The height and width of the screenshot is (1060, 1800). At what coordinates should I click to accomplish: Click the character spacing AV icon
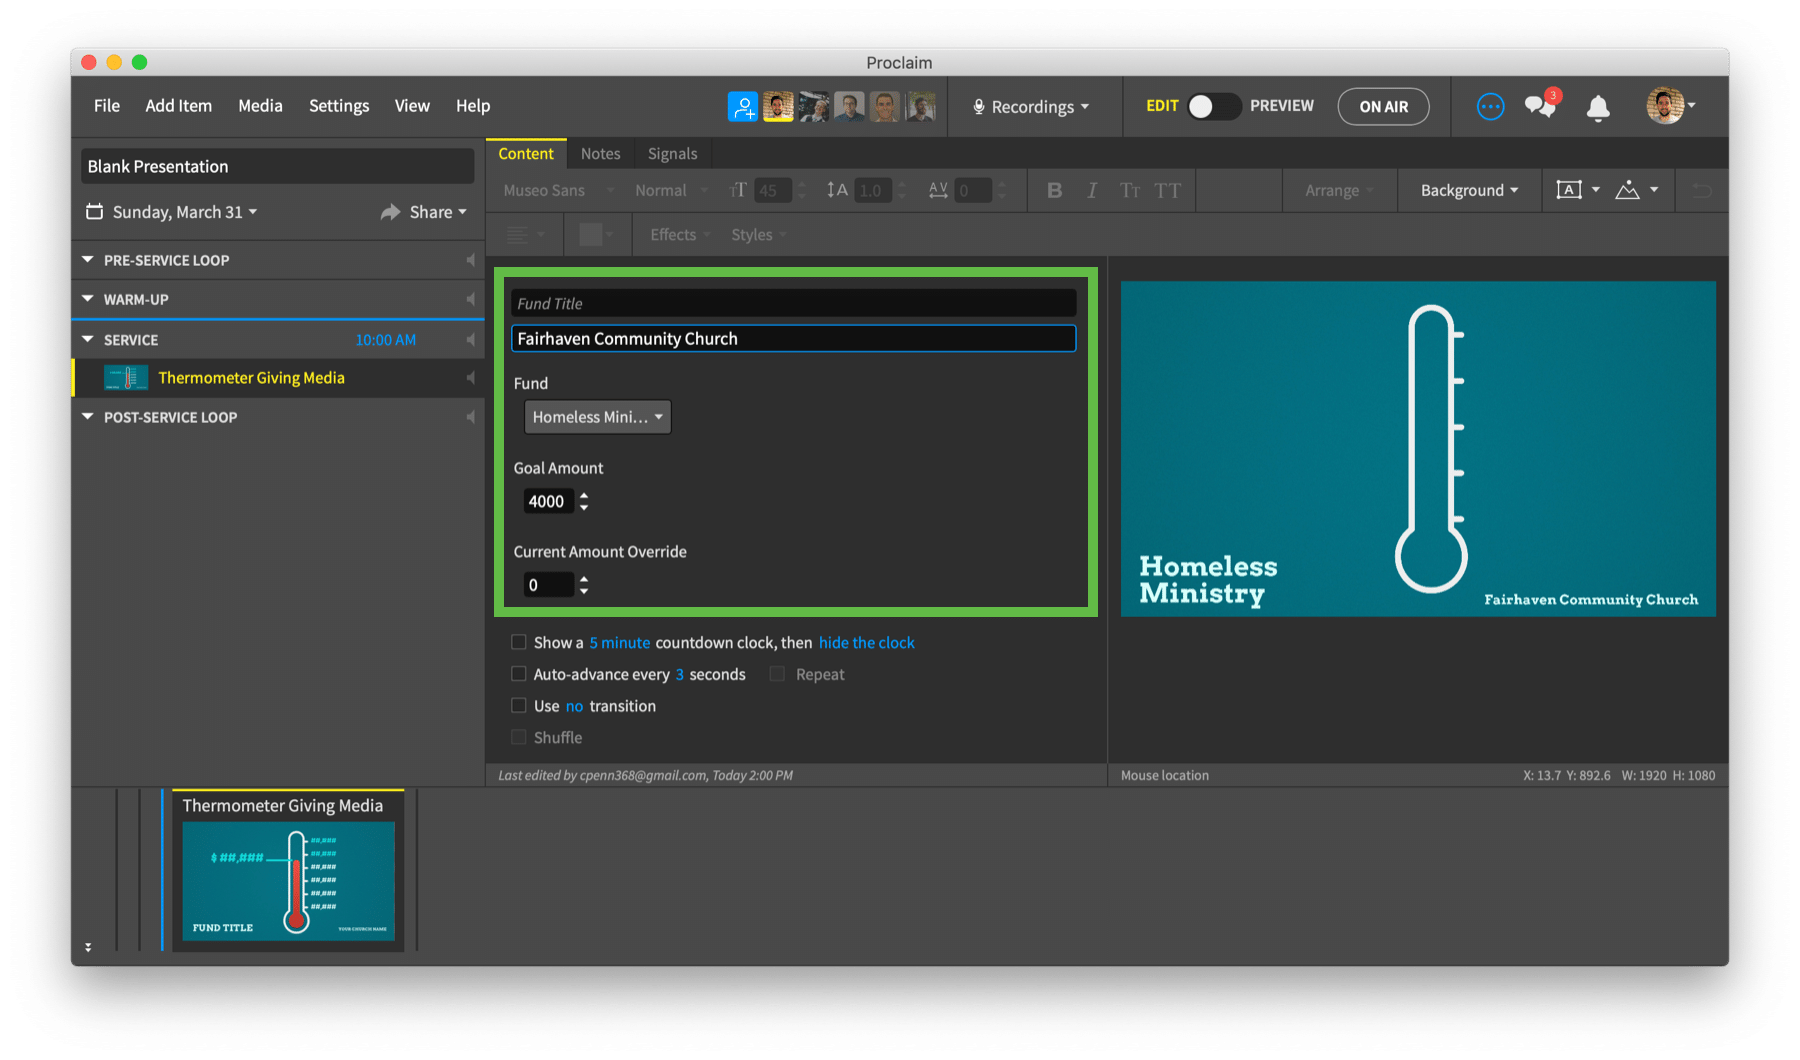pos(938,190)
